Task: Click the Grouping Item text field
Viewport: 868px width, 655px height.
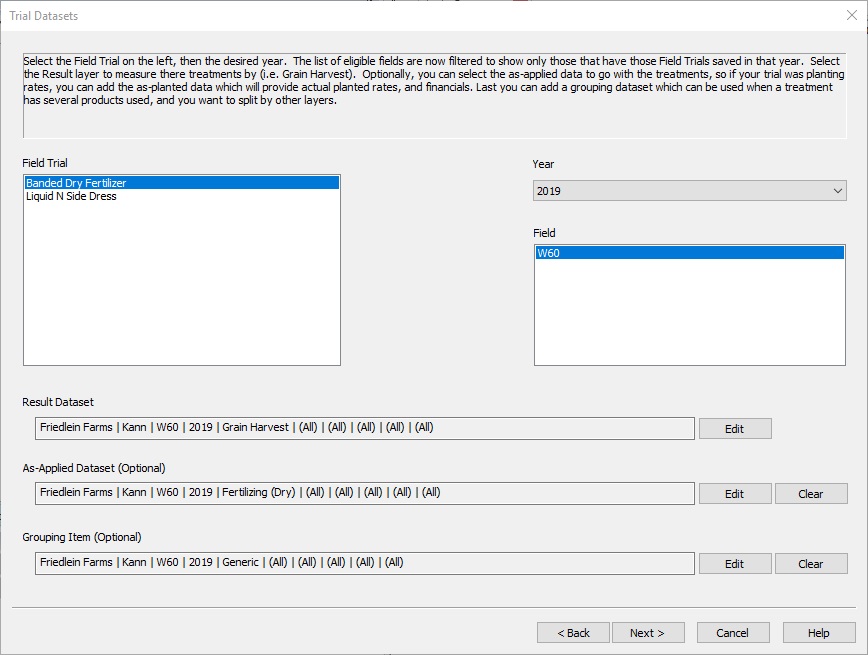Action: click(364, 563)
